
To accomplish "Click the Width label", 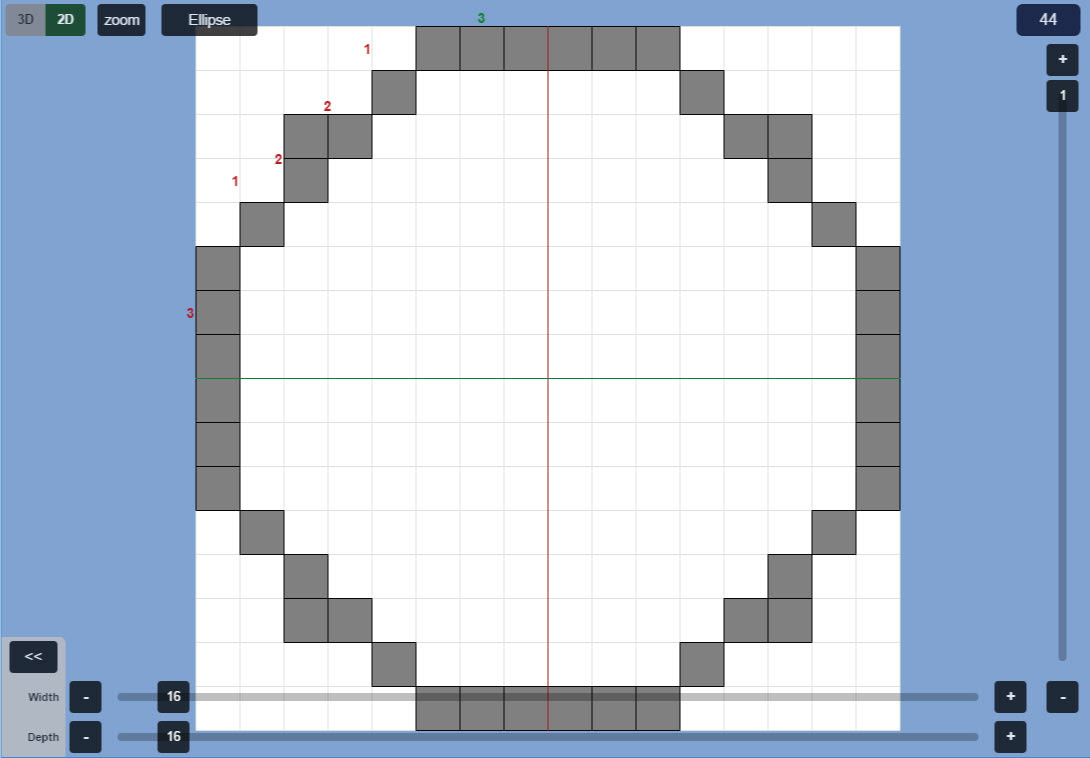I will [x=43, y=697].
